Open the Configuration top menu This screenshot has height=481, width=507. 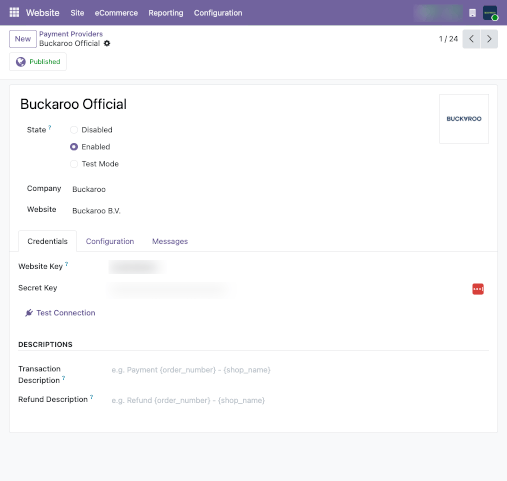click(218, 13)
